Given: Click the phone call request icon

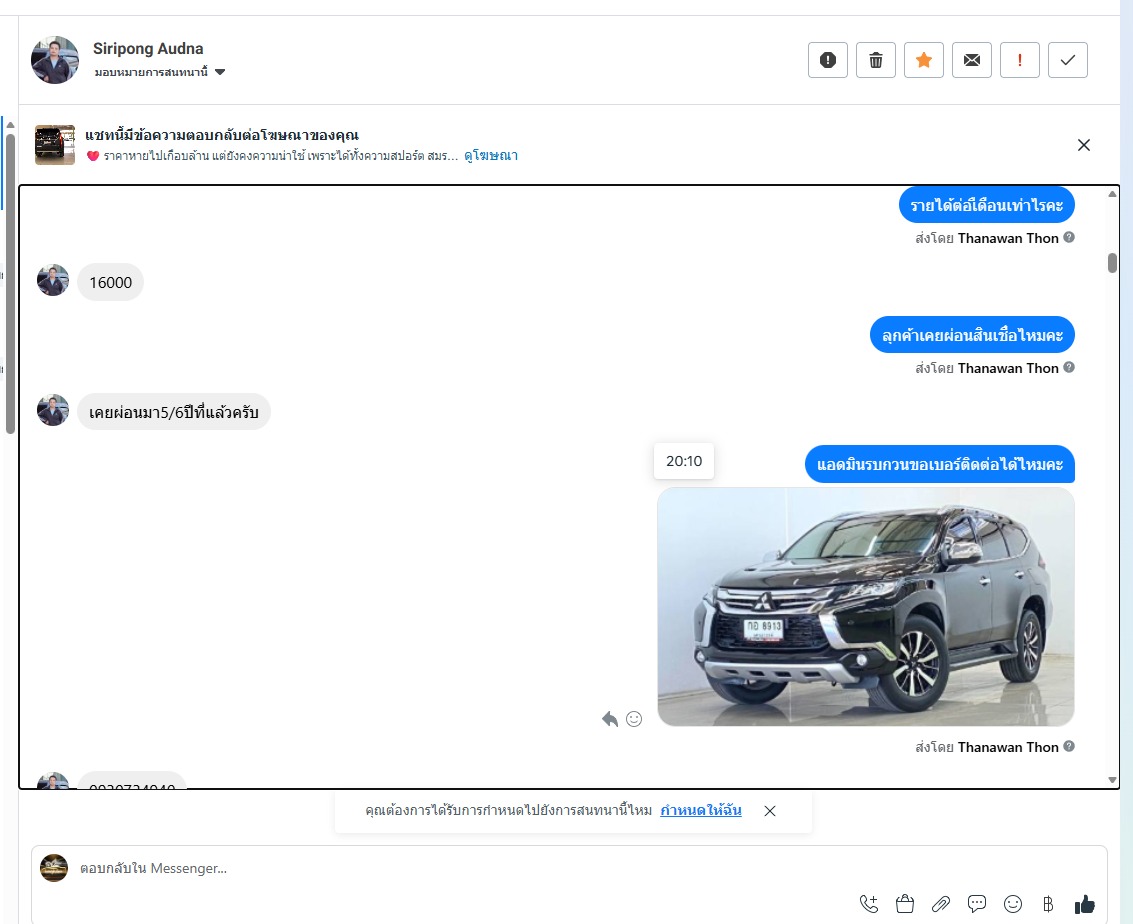Looking at the screenshot, I should point(869,904).
